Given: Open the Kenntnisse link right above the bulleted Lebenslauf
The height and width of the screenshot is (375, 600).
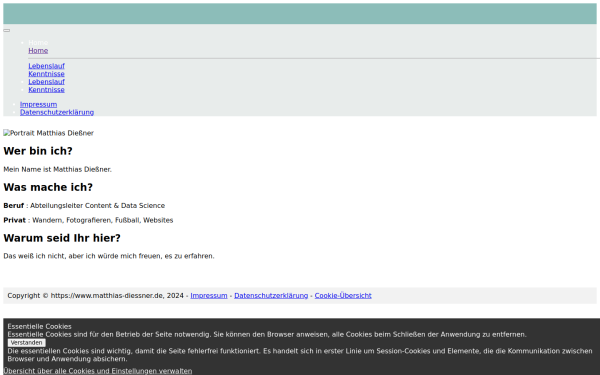Looking at the screenshot, I should point(46,74).
